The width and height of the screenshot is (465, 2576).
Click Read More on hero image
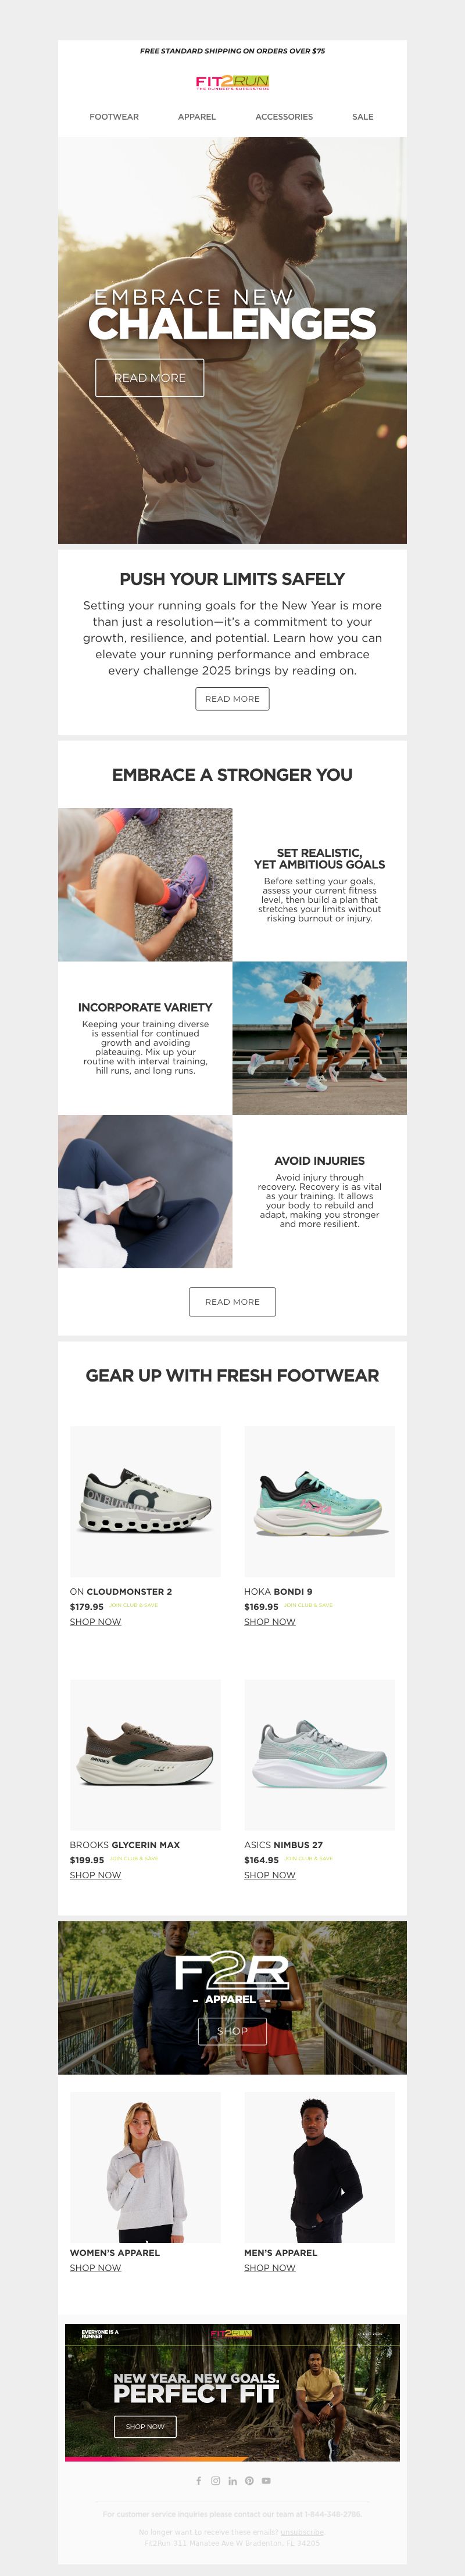tap(150, 378)
